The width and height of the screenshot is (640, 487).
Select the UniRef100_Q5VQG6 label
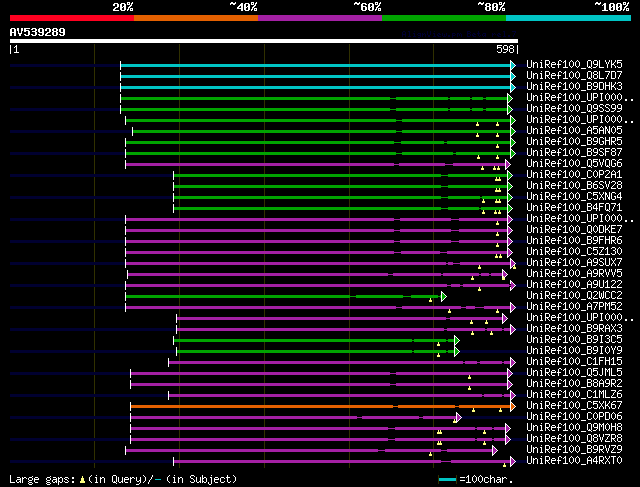pos(574,164)
